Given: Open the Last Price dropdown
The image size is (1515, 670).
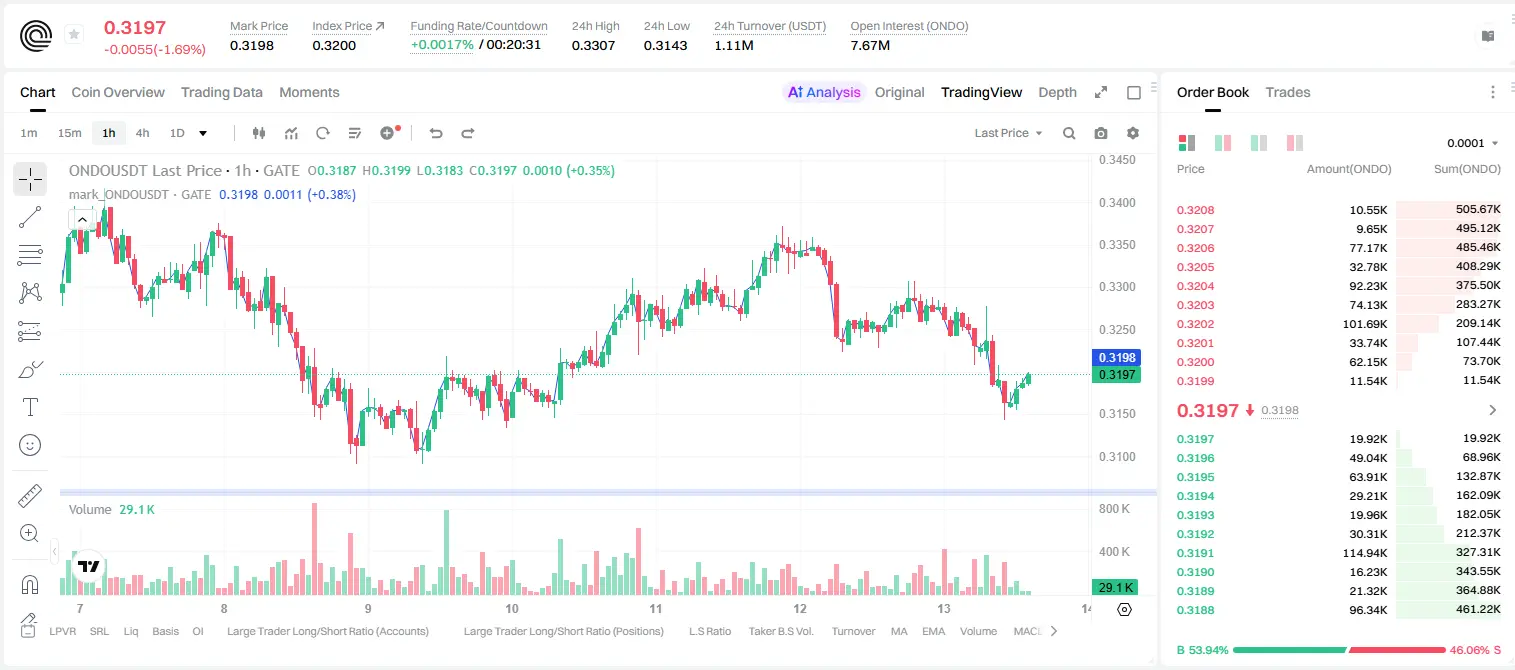Looking at the screenshot, I should tap(1008, 133).
